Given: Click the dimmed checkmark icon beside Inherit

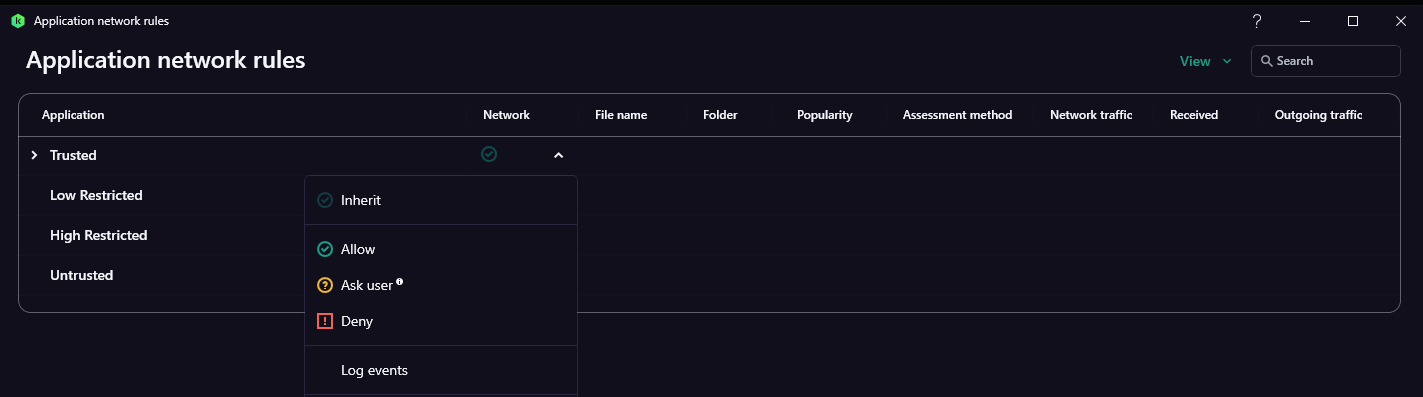Looking at the screenshot, I should pos(324,200).
